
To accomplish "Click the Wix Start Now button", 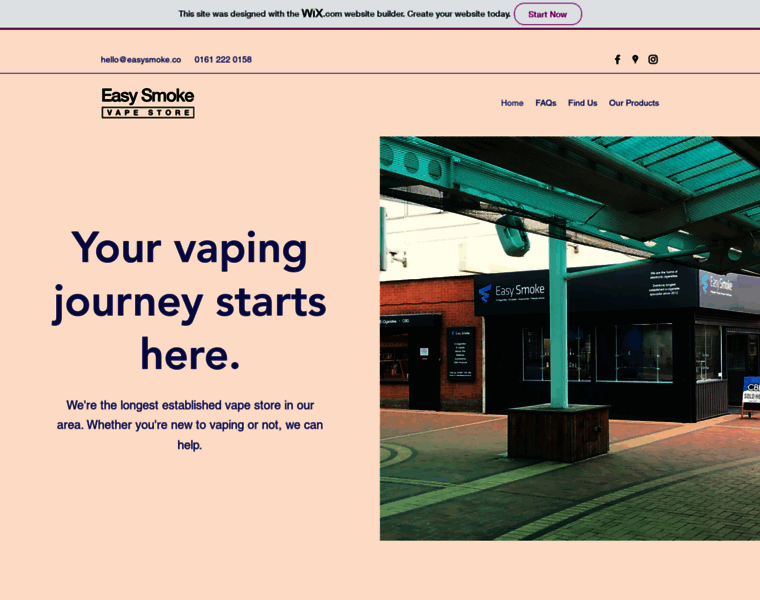I will tap(548, 14).
